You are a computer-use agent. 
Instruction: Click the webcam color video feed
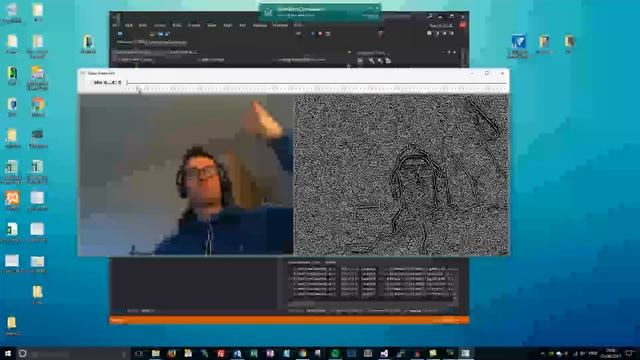(x=186, y=175)
